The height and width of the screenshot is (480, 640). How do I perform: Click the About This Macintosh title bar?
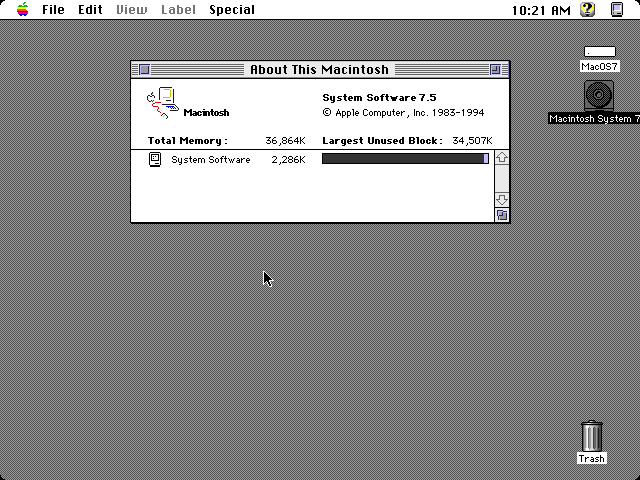coord(320,69)
